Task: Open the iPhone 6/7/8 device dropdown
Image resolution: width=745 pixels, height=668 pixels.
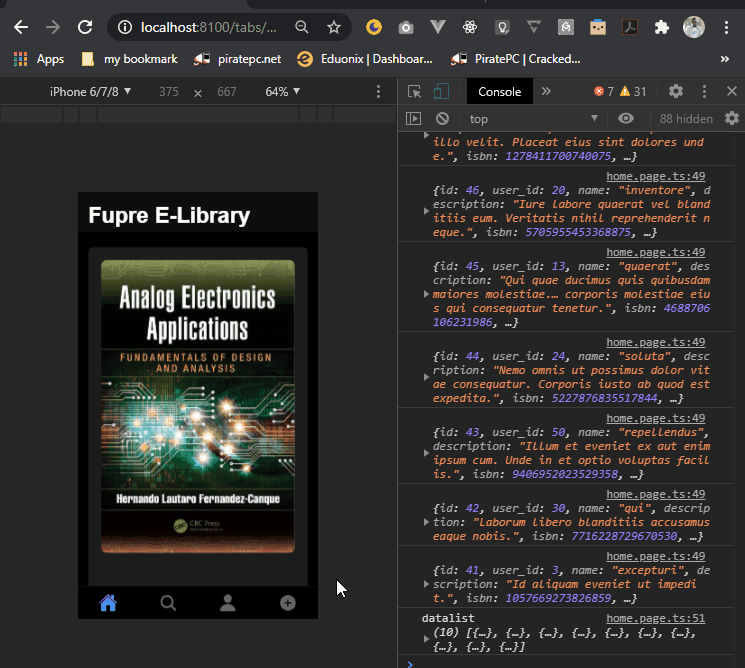Action: [x=89, y=92]
